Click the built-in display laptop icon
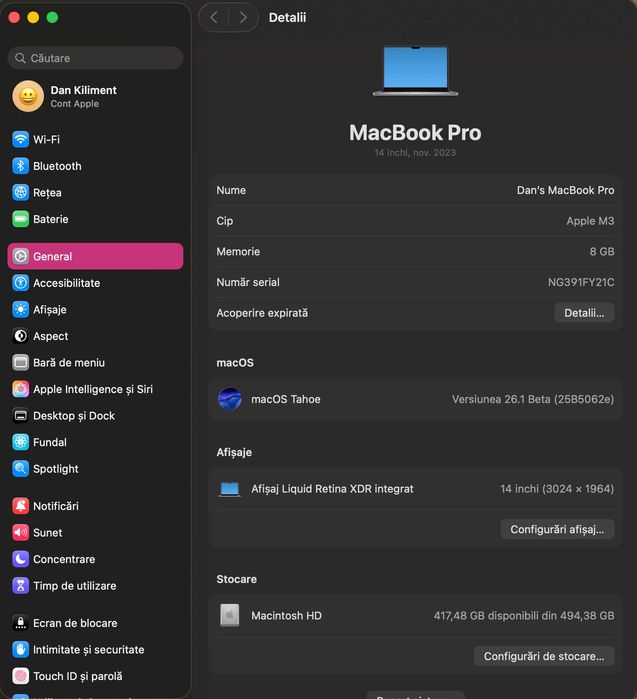637x699 pixels. point(230,489)
